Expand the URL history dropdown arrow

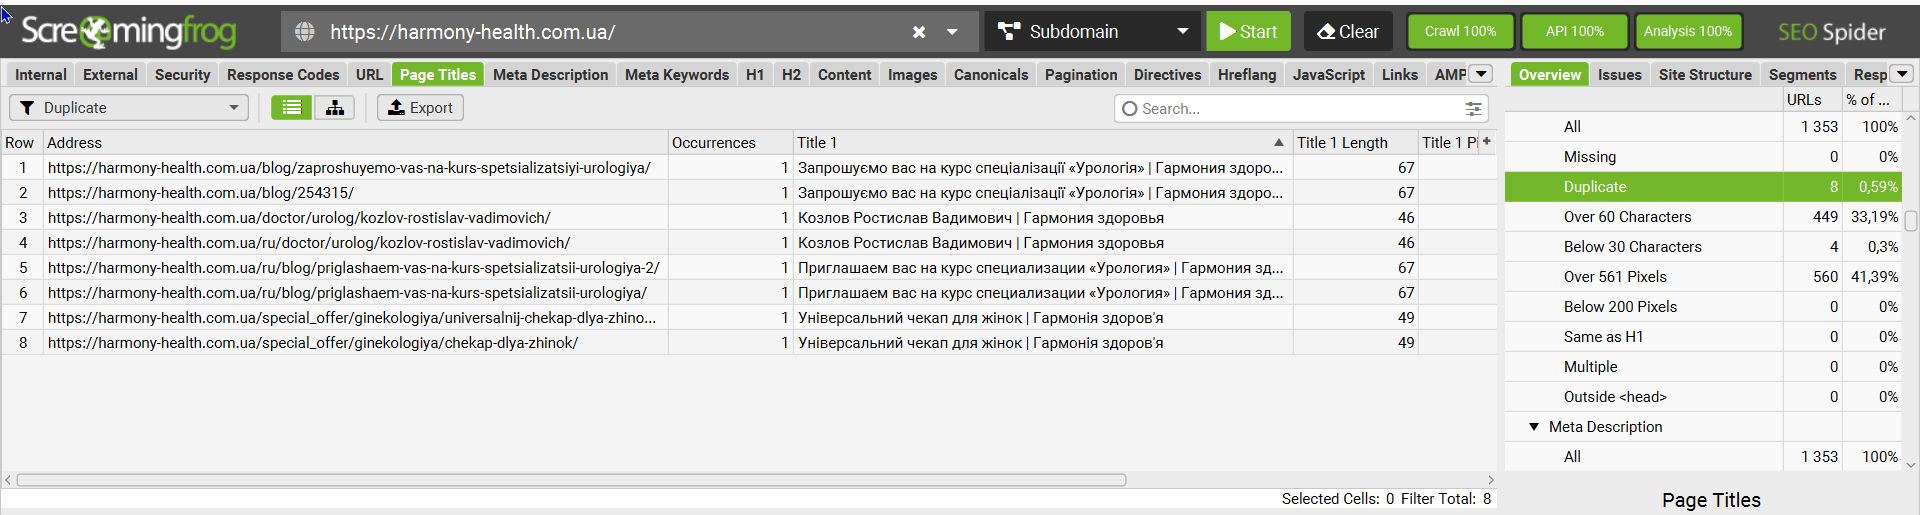[953, 32]
